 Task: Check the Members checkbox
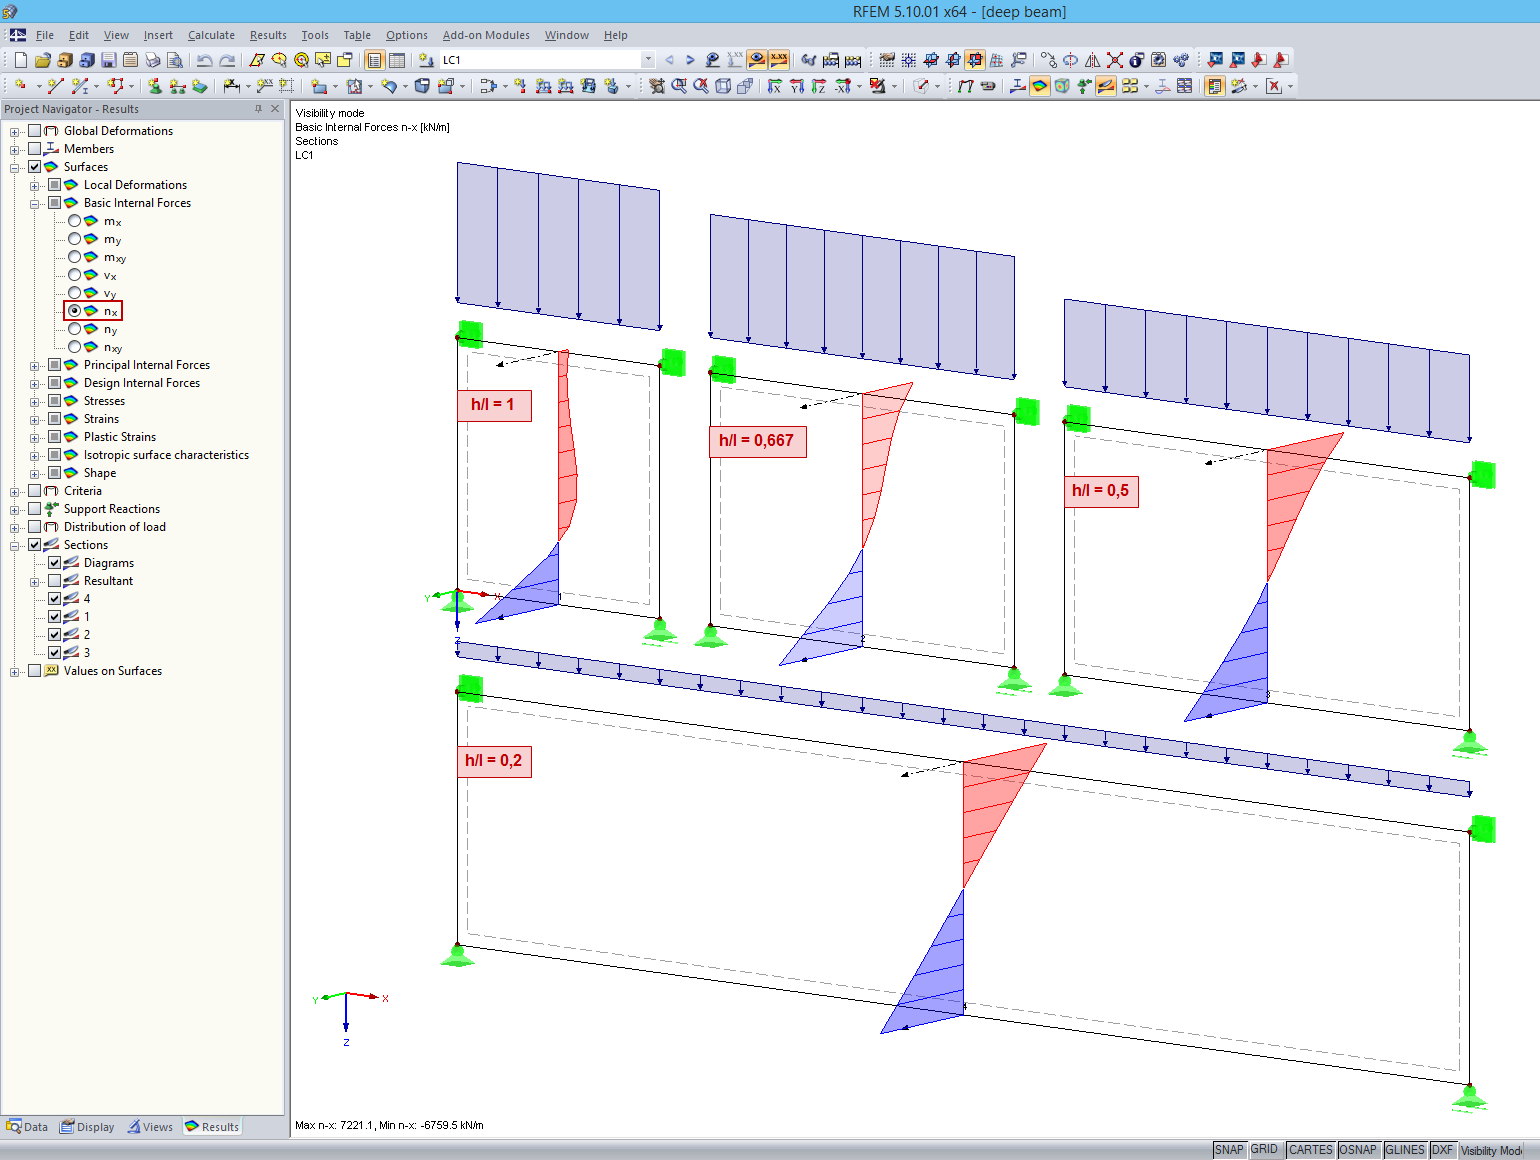tap(35, 149)
